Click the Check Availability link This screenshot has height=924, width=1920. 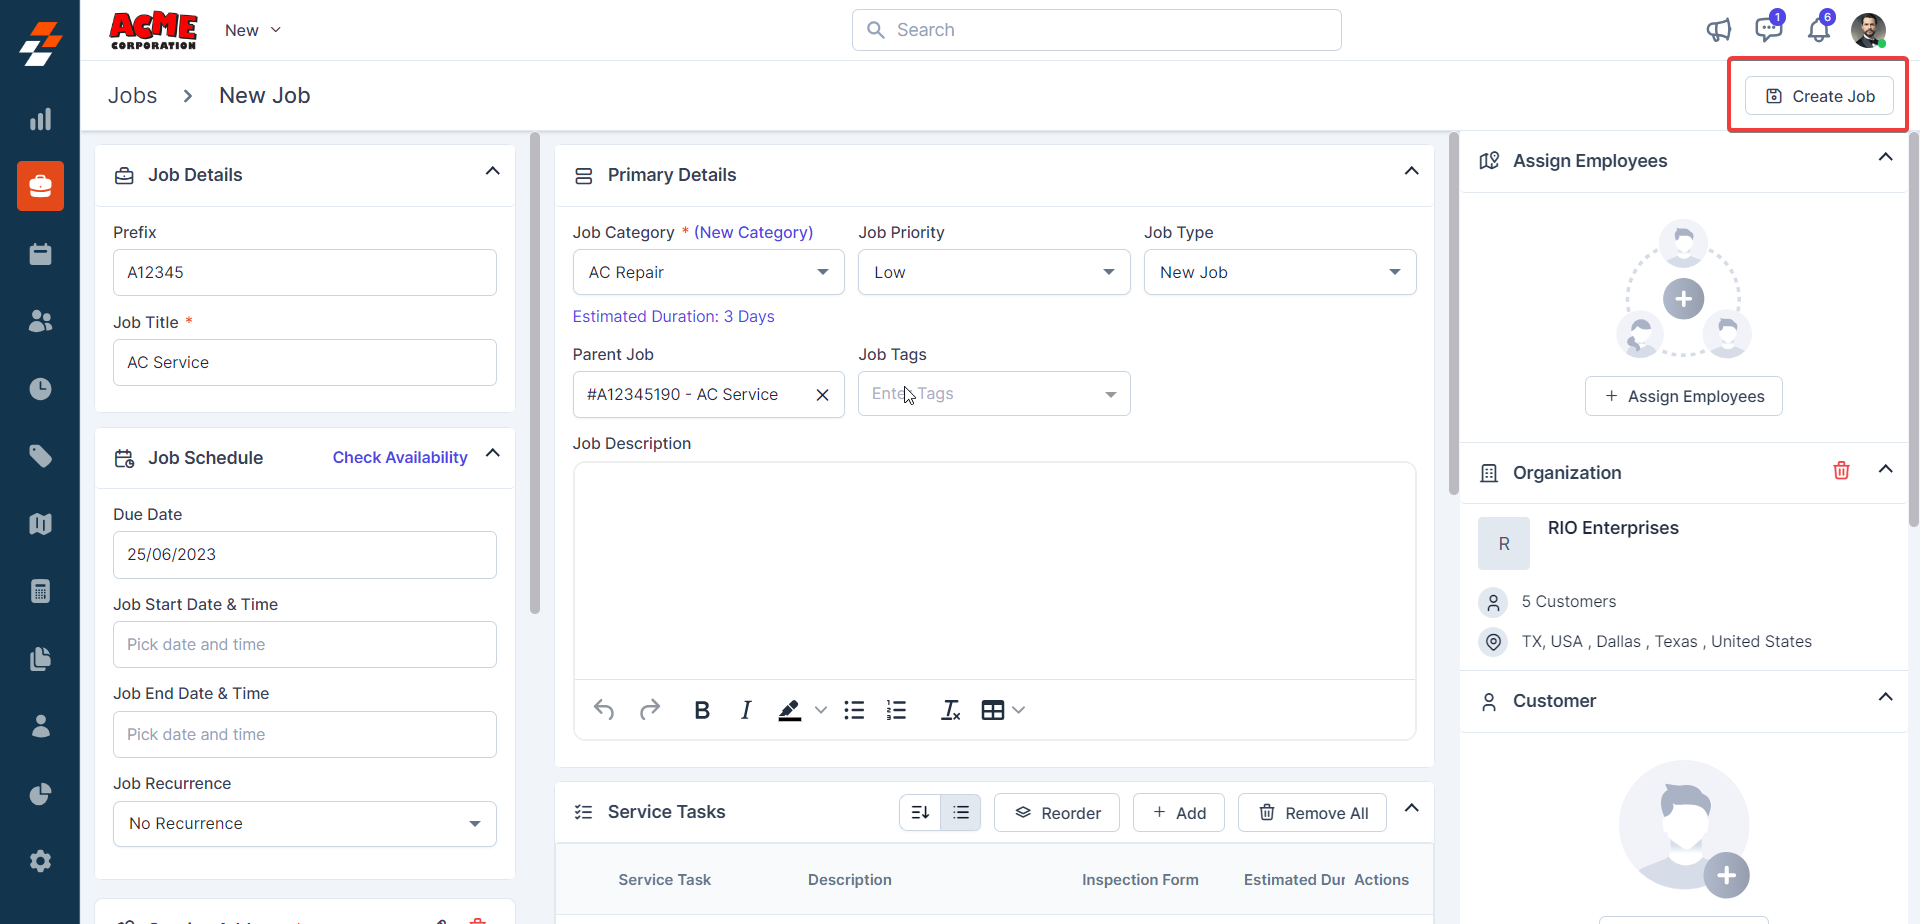click(x=400, y=457)
